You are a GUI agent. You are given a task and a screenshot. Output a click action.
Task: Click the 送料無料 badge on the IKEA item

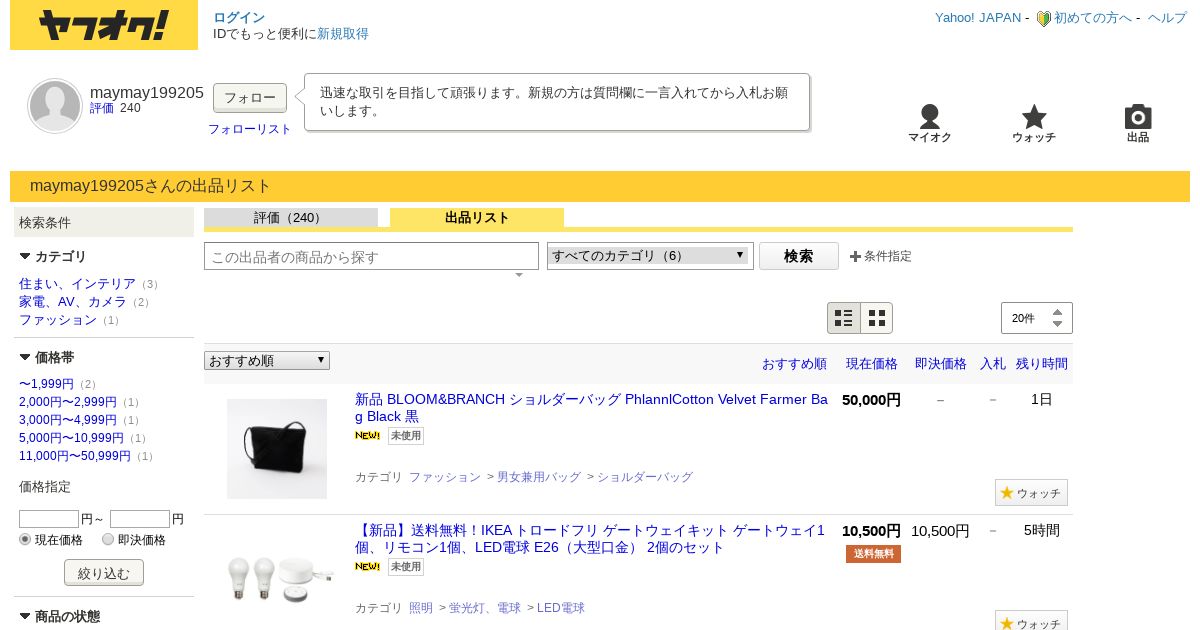click(873, 554)
